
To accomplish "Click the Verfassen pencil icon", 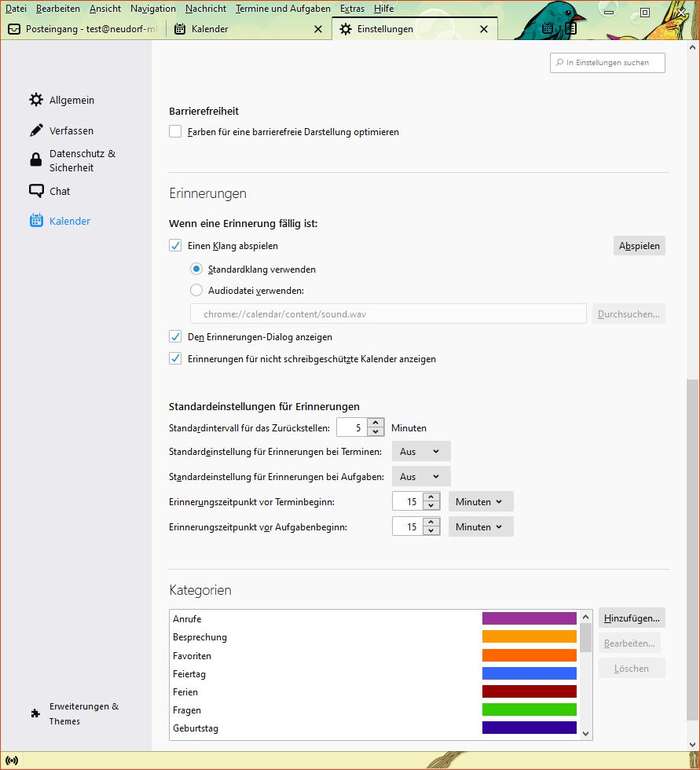I will pyautogui.click(x=36, y=131).
